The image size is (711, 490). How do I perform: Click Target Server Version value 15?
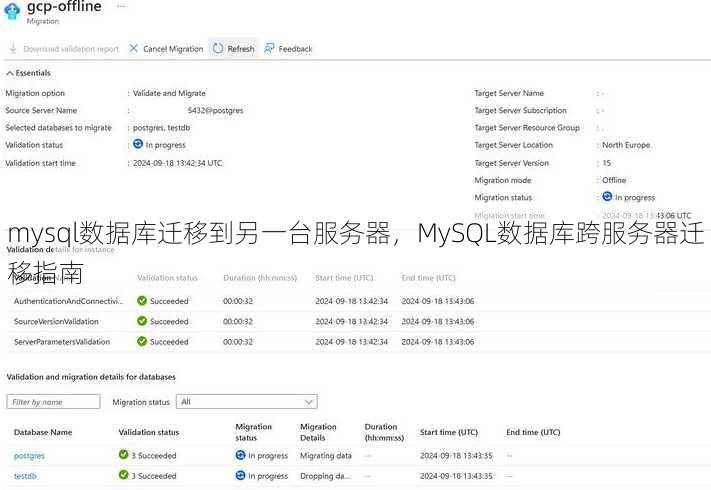point(607,163)
